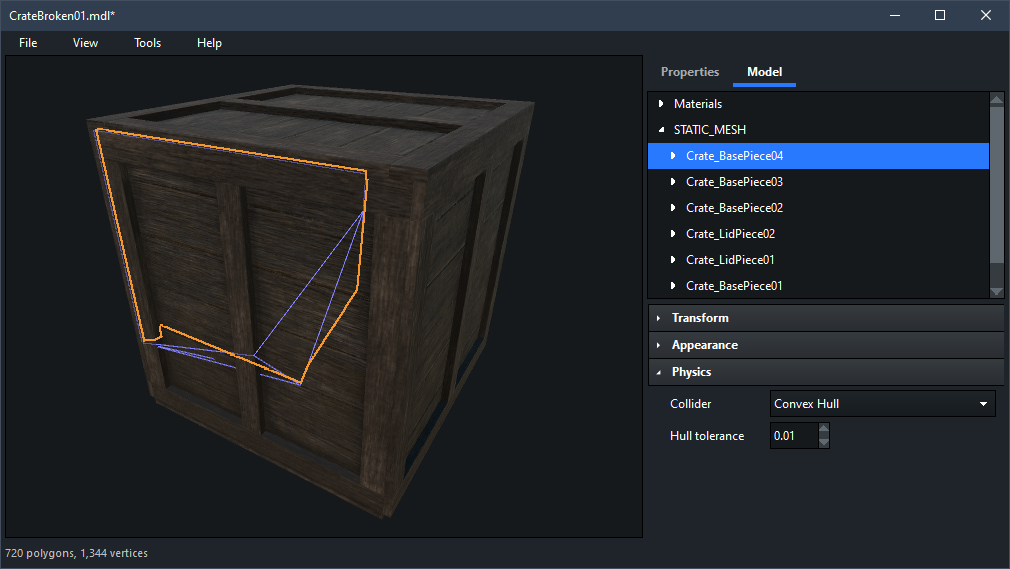Click model tree scrollbar down arrow

(x=996, y=291)
